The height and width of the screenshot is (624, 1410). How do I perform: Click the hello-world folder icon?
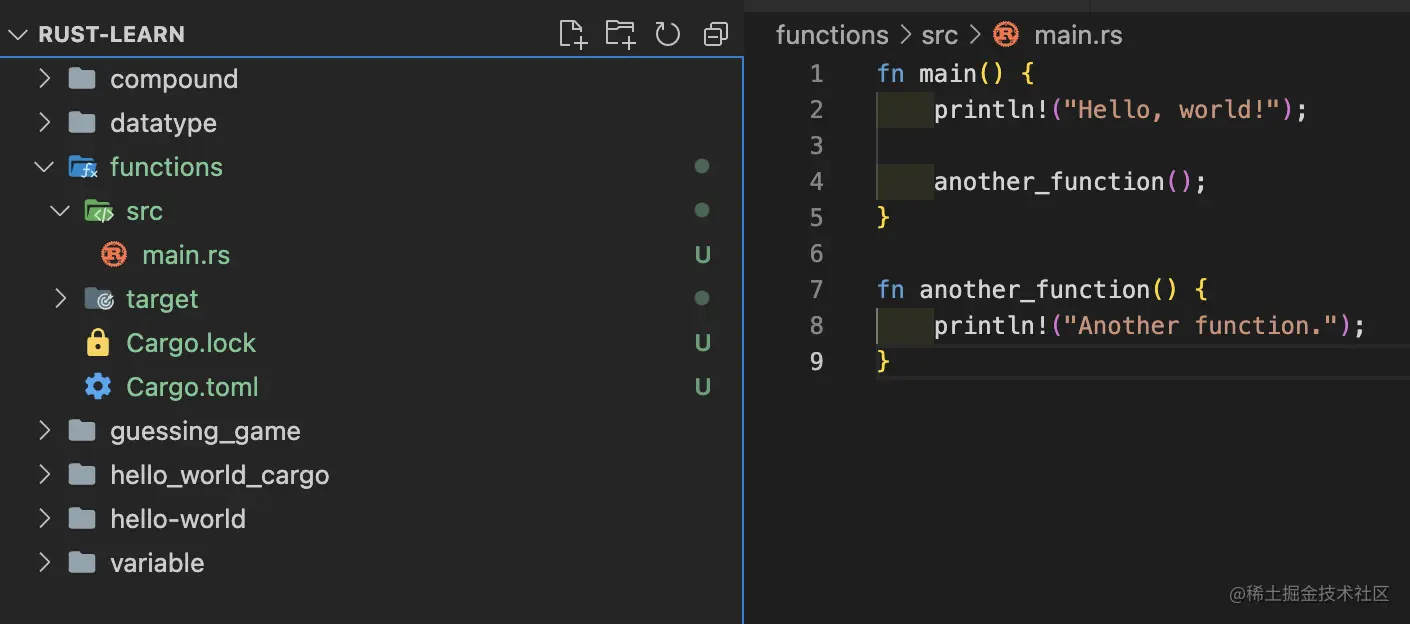point(82,518)
